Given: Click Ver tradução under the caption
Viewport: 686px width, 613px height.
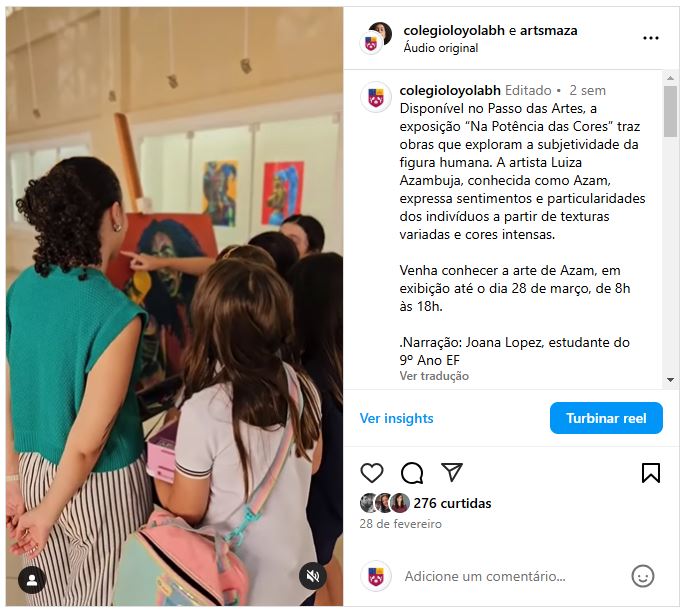Looking at the screenshot, I should (x=434, y=376).
